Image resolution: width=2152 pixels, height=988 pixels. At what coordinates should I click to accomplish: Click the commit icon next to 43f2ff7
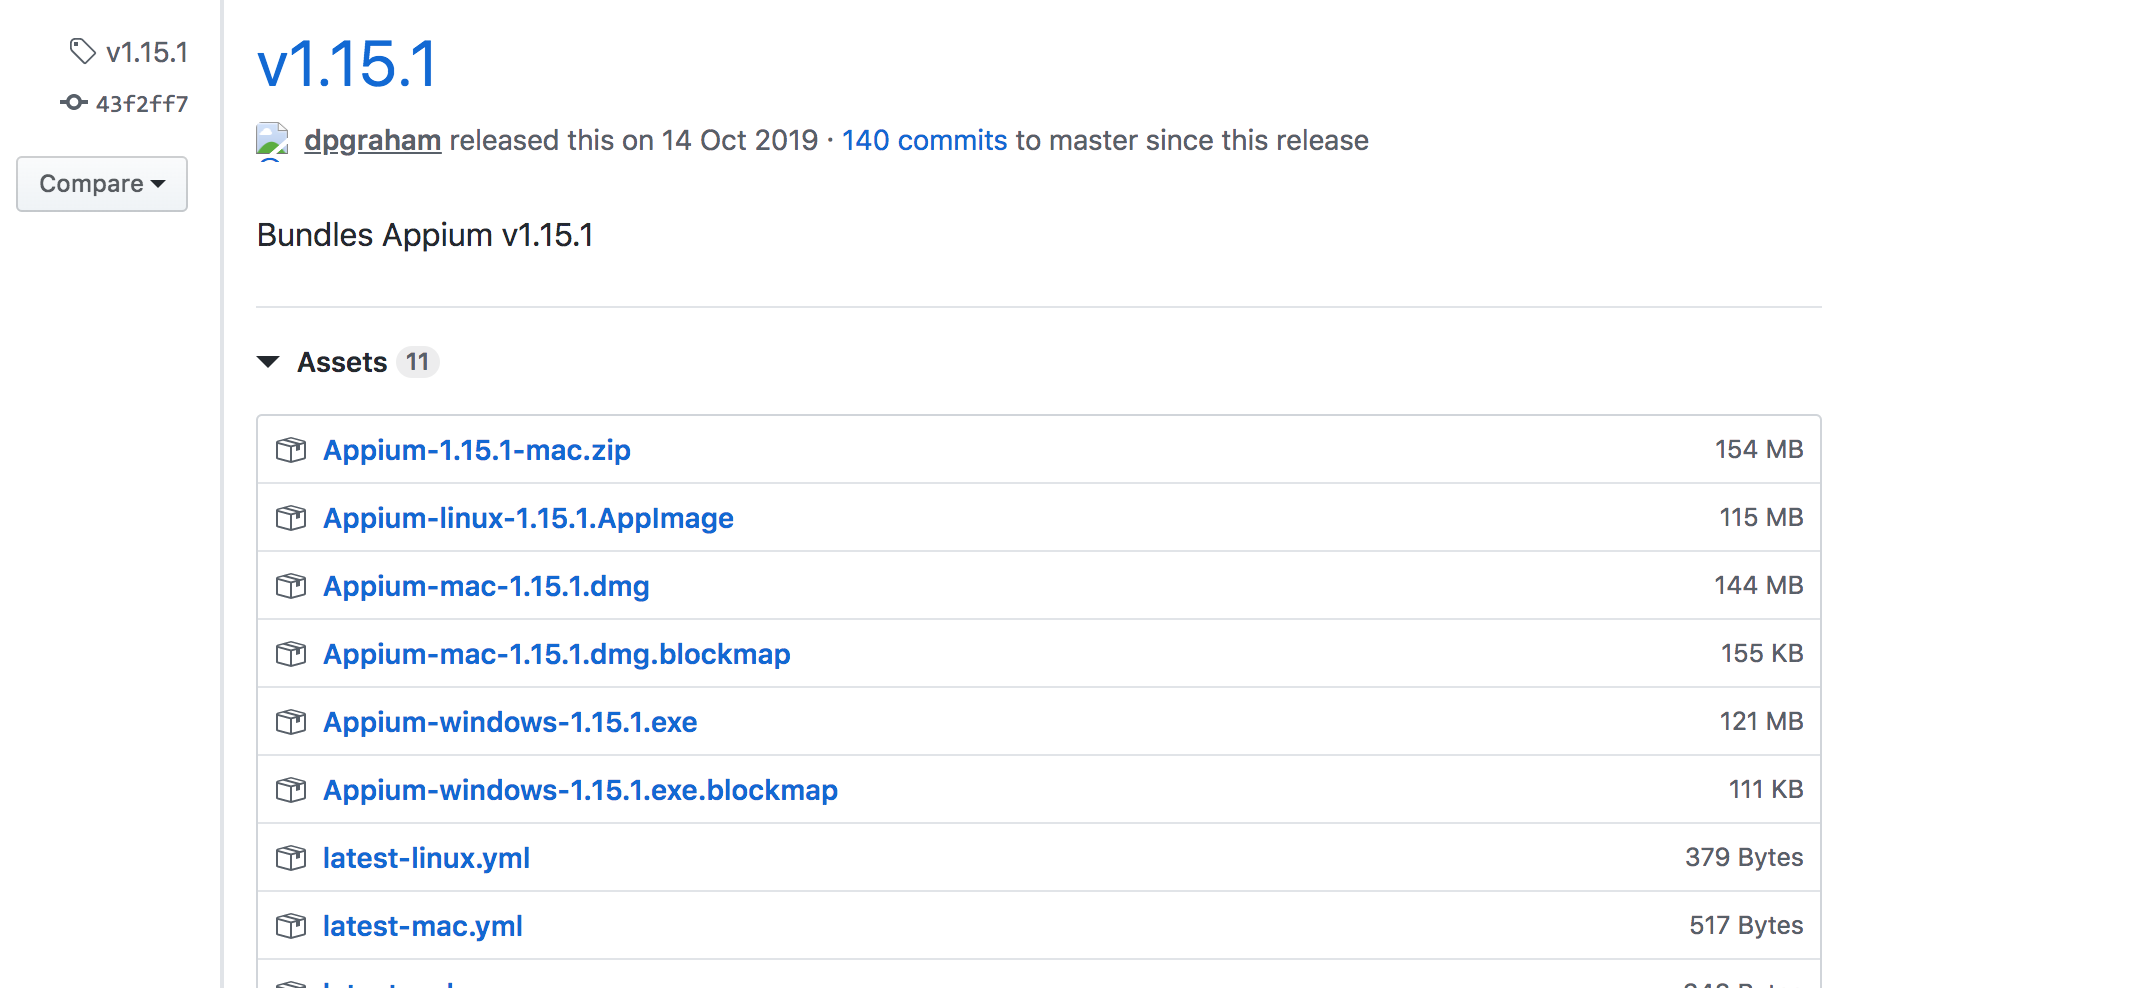click(74, 102)
